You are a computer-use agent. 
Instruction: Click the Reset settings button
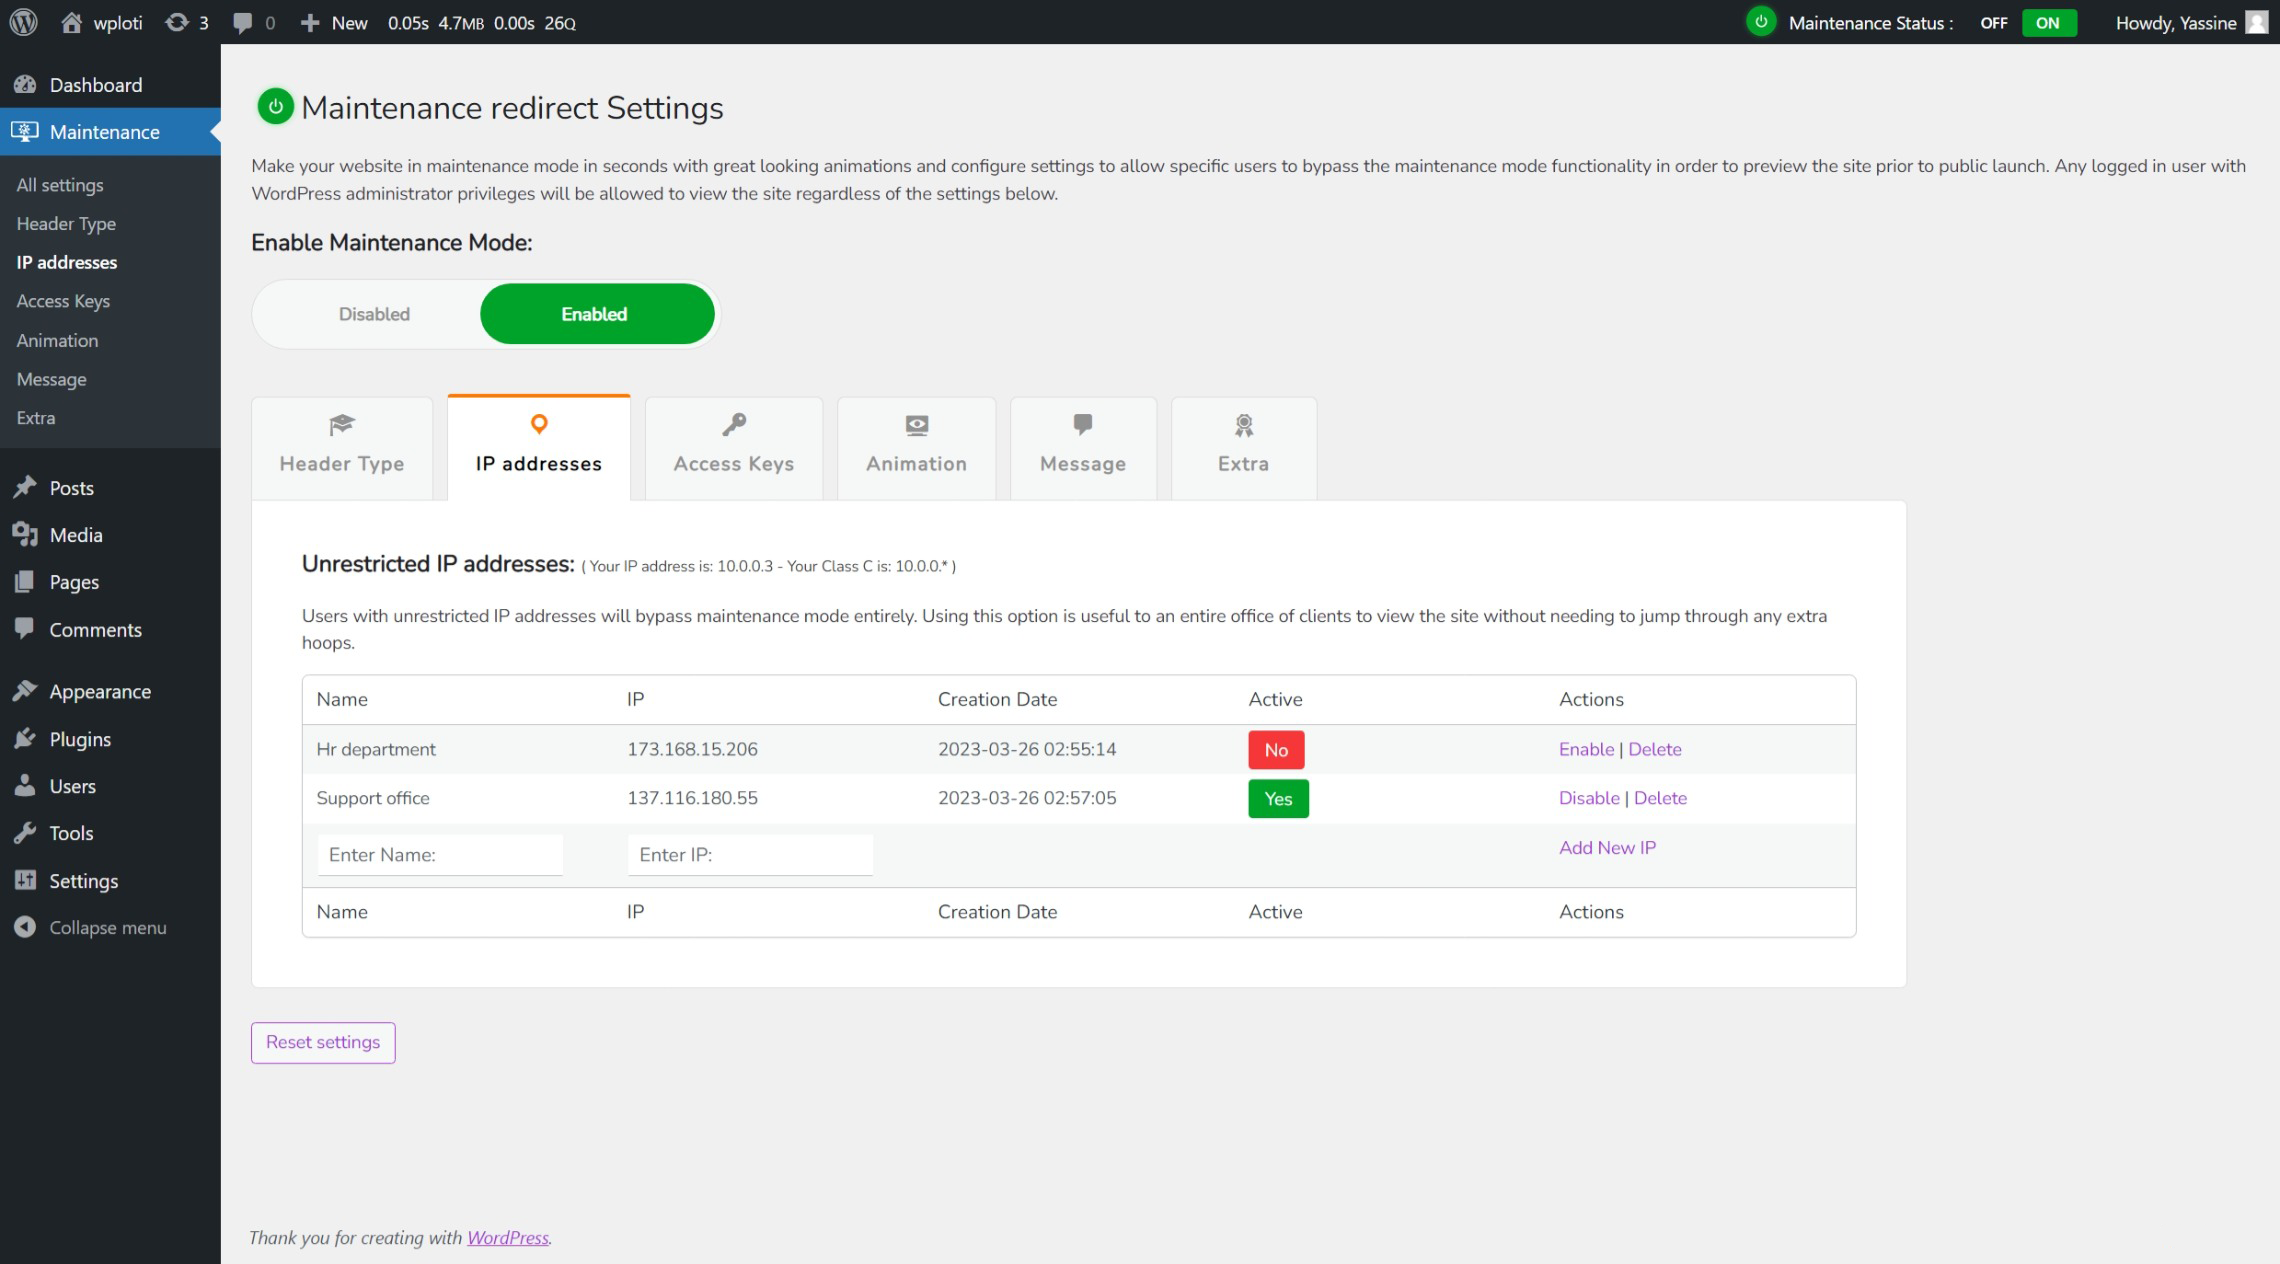click(322, 1041)
